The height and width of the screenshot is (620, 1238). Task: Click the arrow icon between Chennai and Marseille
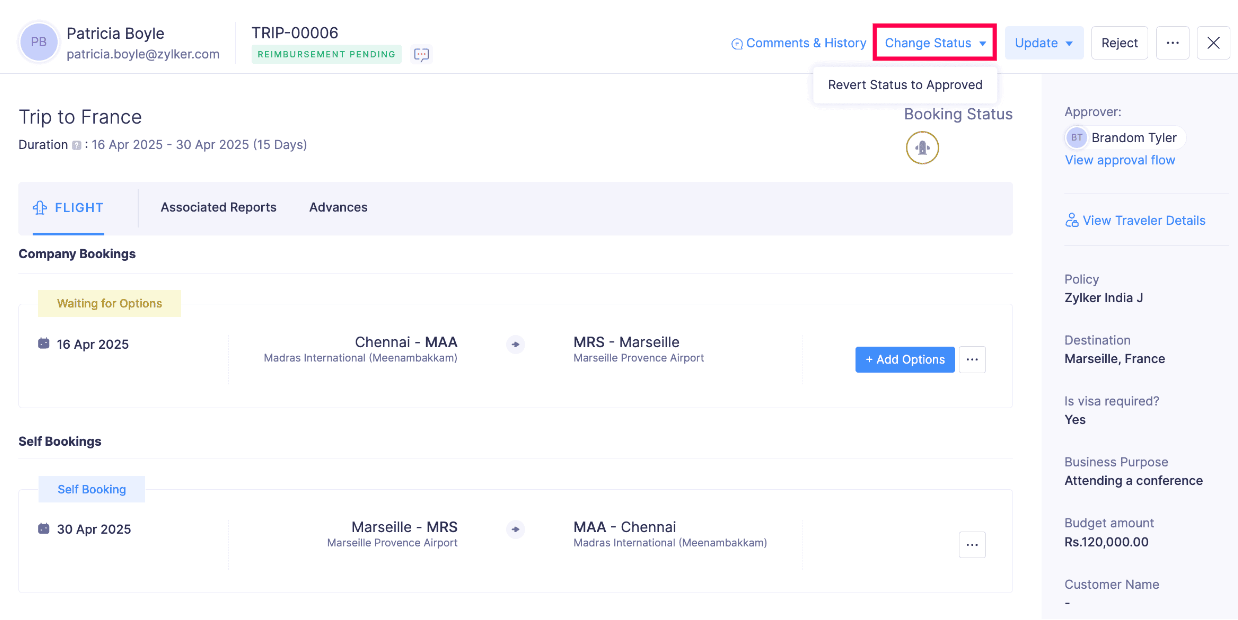coord(515,345)
